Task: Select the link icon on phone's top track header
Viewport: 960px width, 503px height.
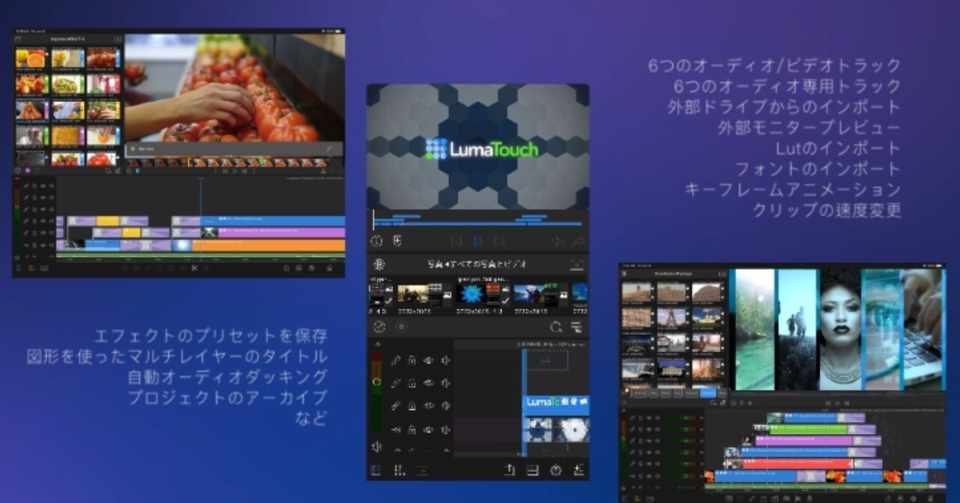Action: click(396, 361)
